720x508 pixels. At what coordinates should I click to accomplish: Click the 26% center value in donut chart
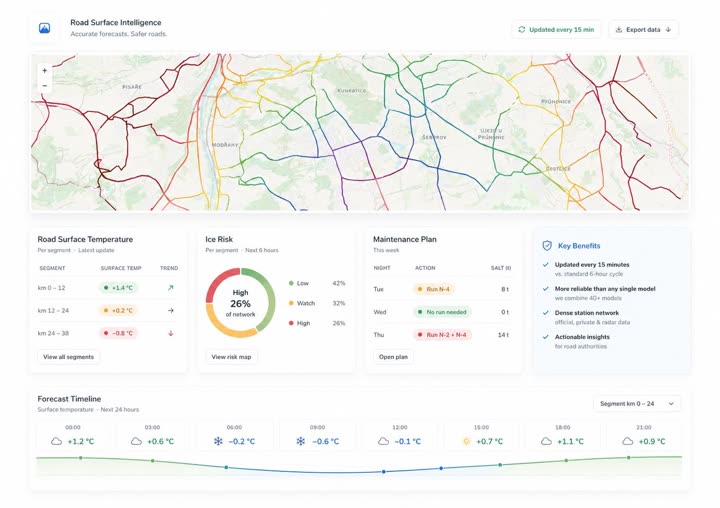240,304
